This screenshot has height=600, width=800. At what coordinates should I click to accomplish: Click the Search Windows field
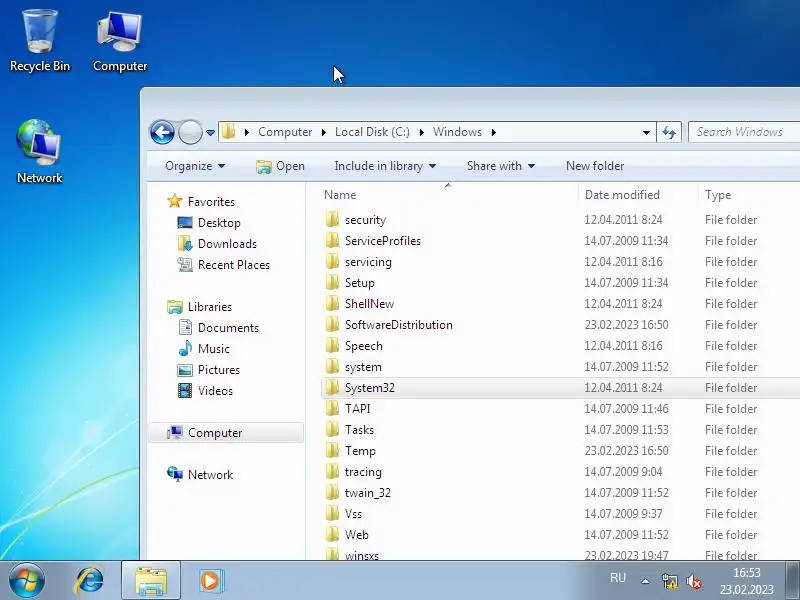pyautogui.click(x=744, y=132)
